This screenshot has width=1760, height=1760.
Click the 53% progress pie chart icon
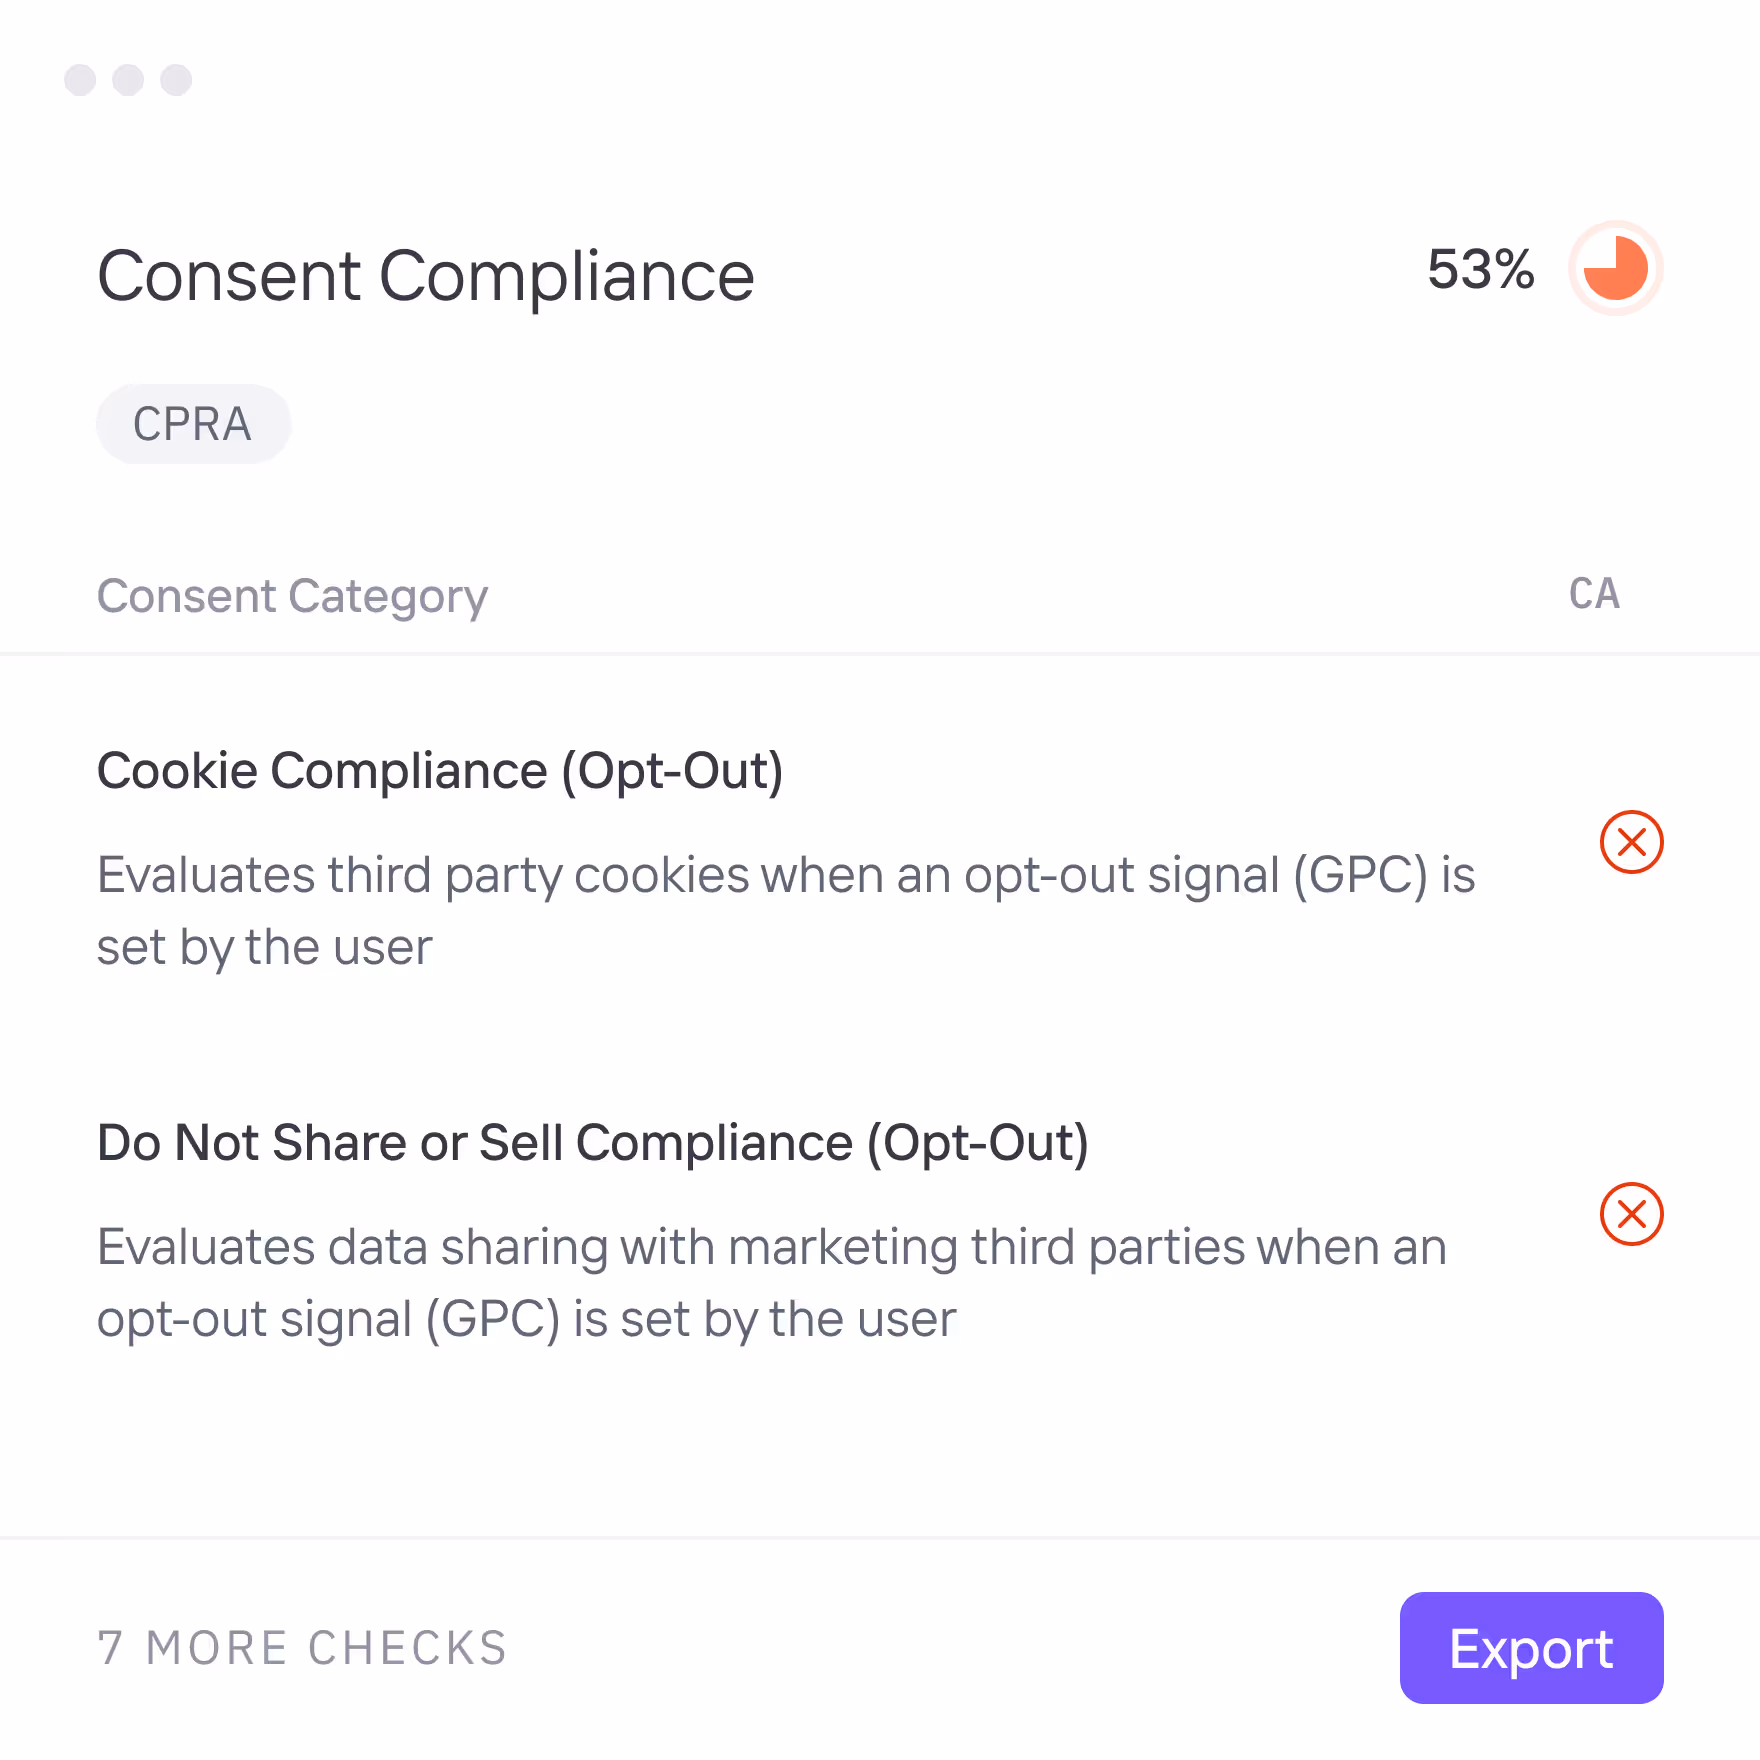coord(1613,268)
